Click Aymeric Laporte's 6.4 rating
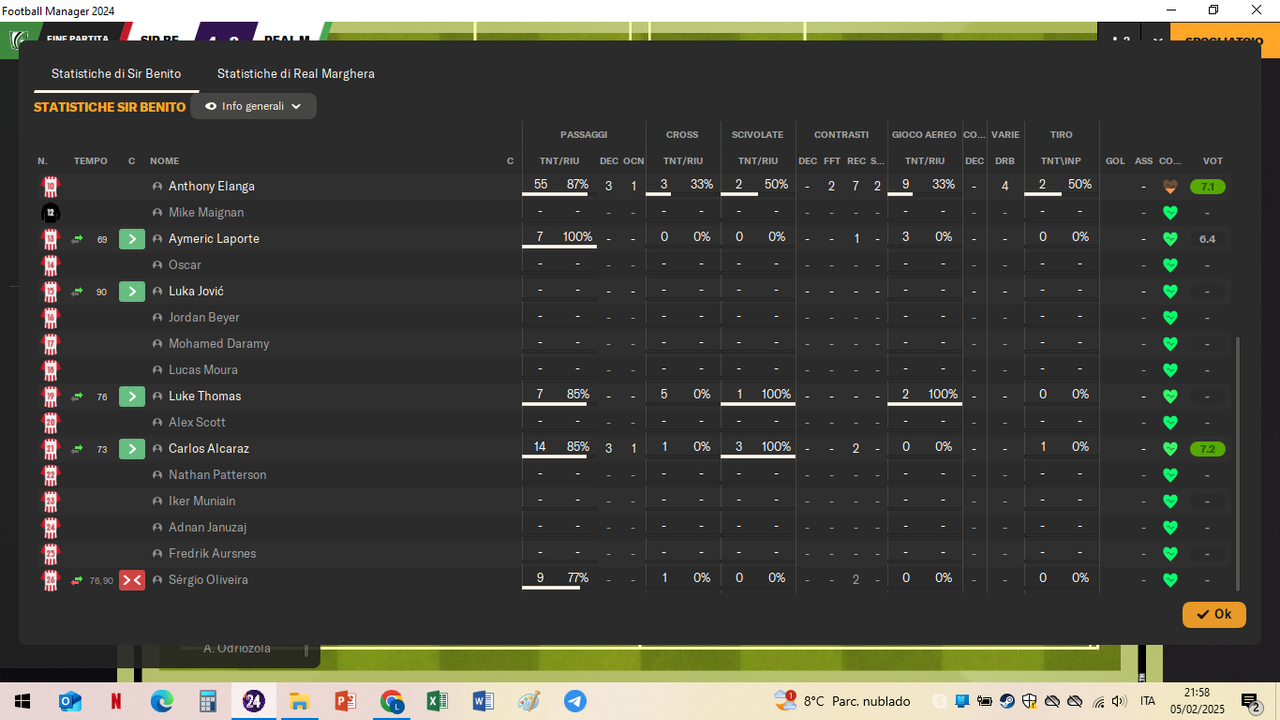Screen dimensions: 1280x720 [x=1208, y=239]
